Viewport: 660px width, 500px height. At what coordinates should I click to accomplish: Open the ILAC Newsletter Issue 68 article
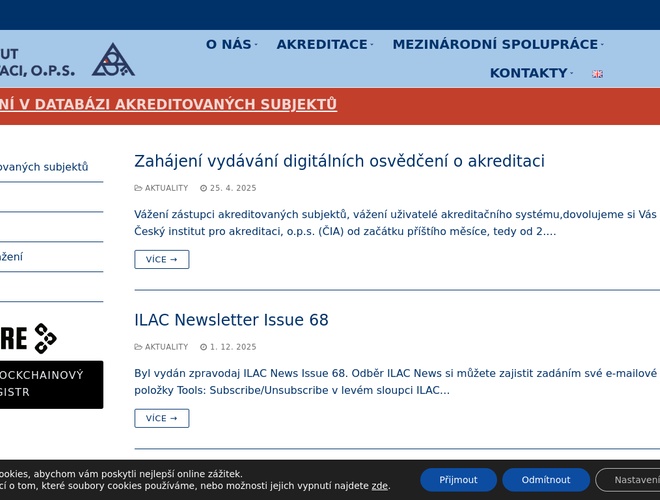[231, 320]
